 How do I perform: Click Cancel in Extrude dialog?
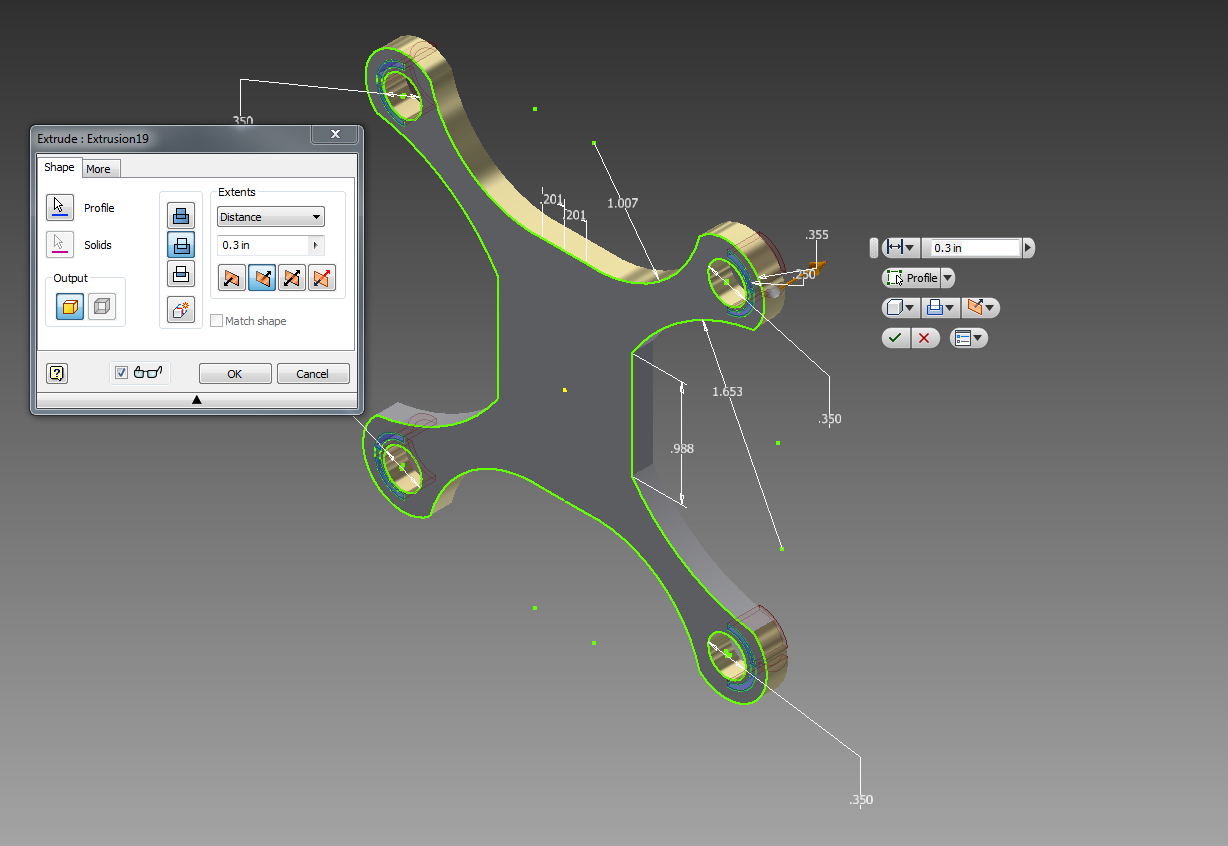tap(313, 374)
